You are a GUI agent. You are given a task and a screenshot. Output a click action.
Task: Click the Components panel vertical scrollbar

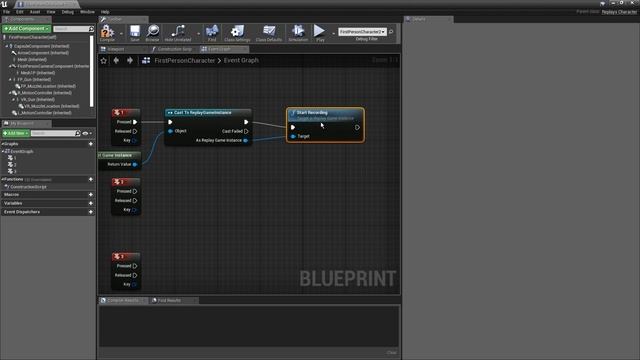click(x=91, y=71)
